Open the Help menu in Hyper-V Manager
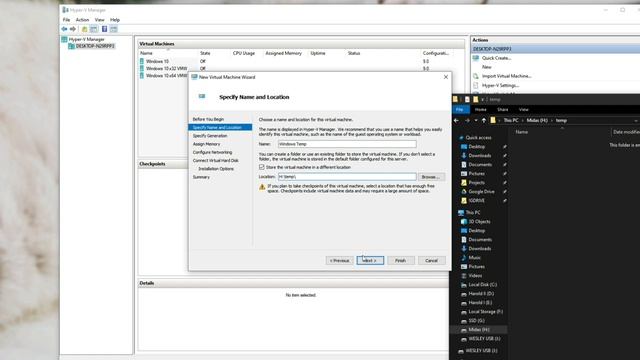 [115, 20]
